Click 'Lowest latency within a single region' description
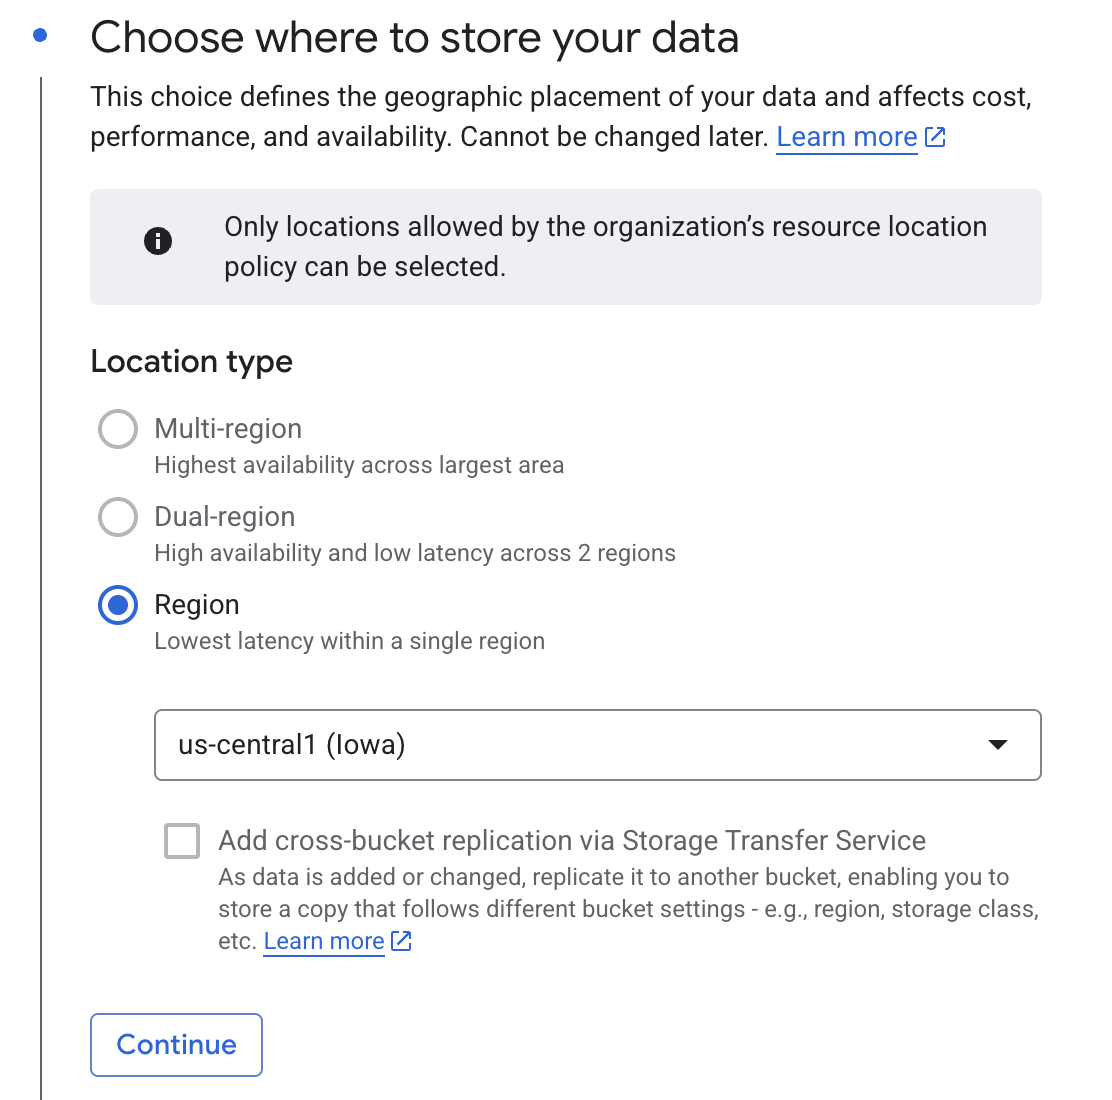 click(x=350, y=641)
